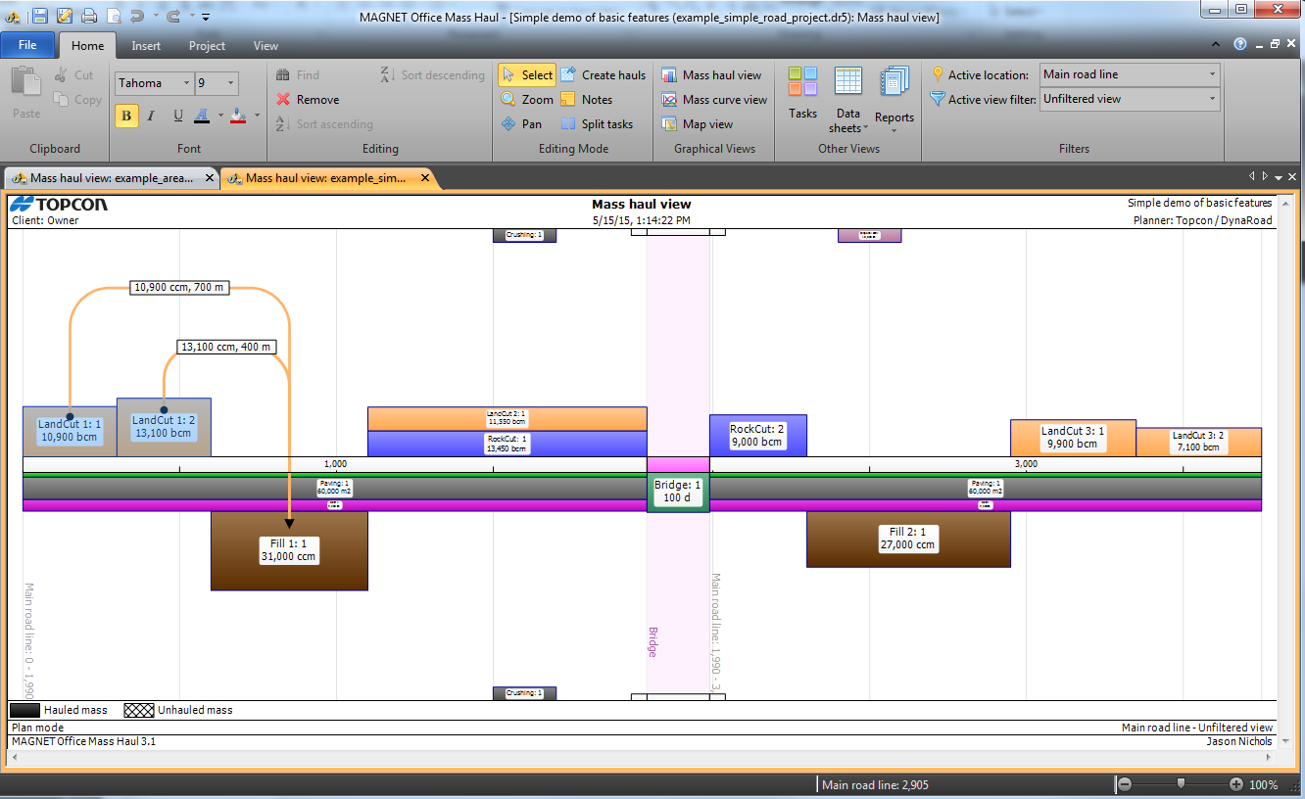Screen dimensions: 1305x799
Task: Click the Create hauls button
Action: click(x=603, y=74)
